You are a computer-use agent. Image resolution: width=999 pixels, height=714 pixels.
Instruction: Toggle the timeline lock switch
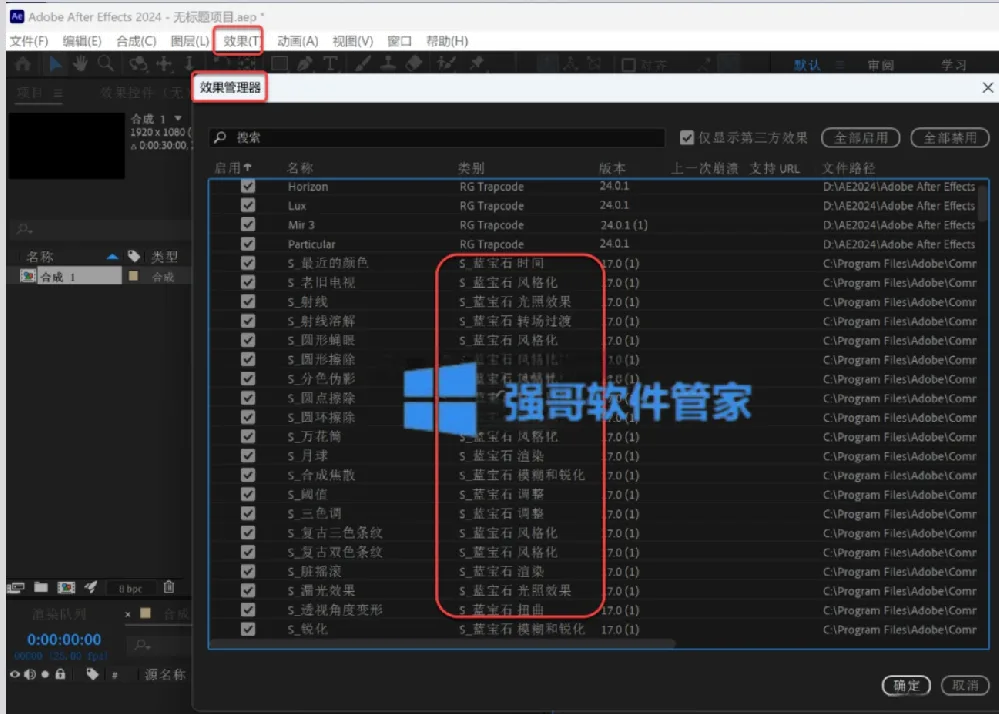point(61,673)
